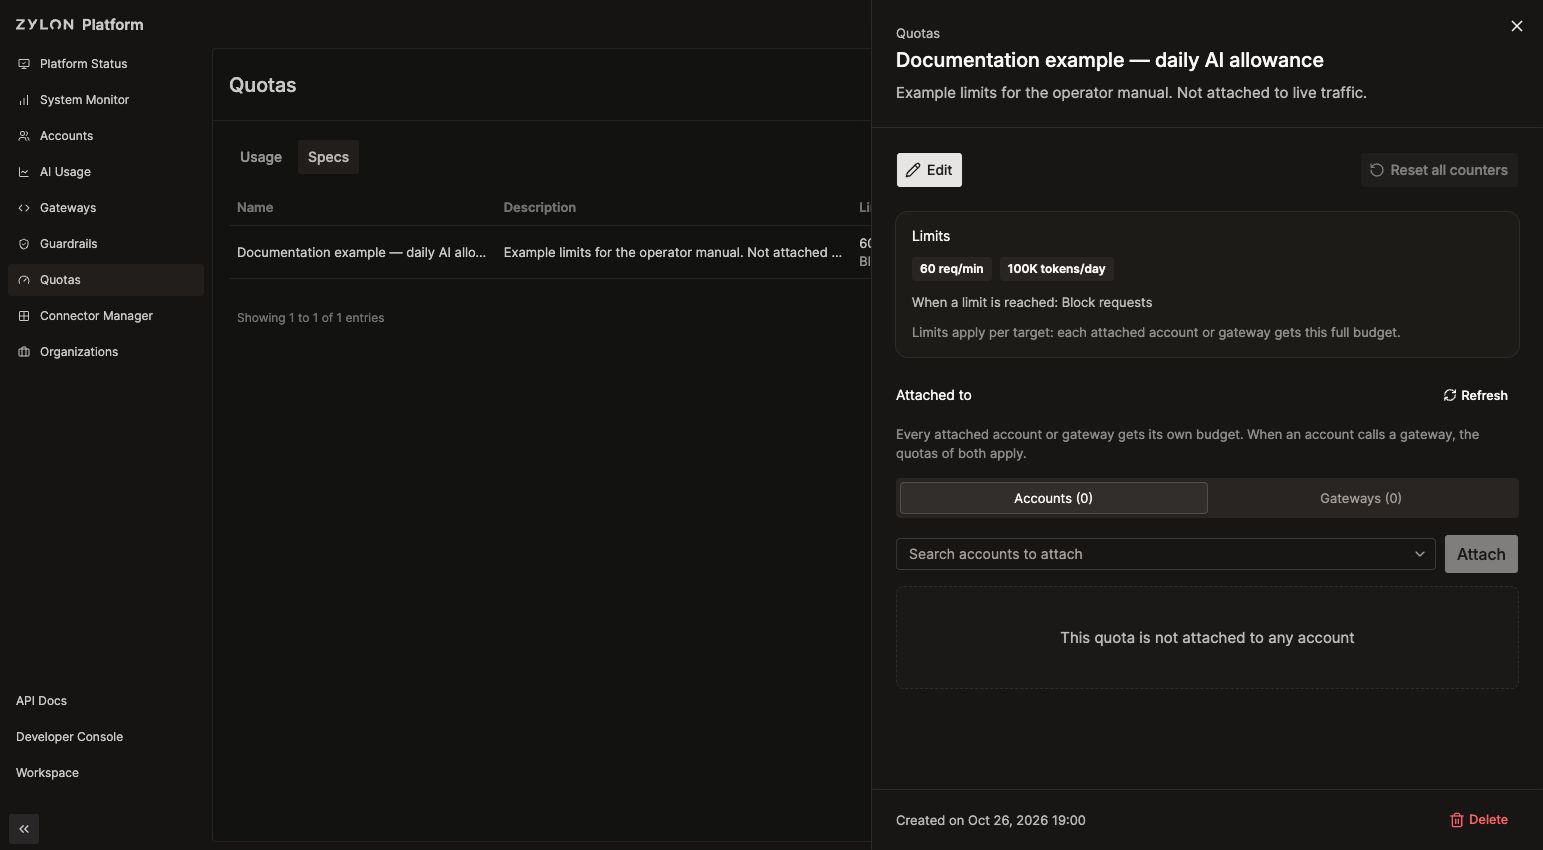Go to Workspace link
This screenshot has height=850, width=1543.
[x=47, y=773]
